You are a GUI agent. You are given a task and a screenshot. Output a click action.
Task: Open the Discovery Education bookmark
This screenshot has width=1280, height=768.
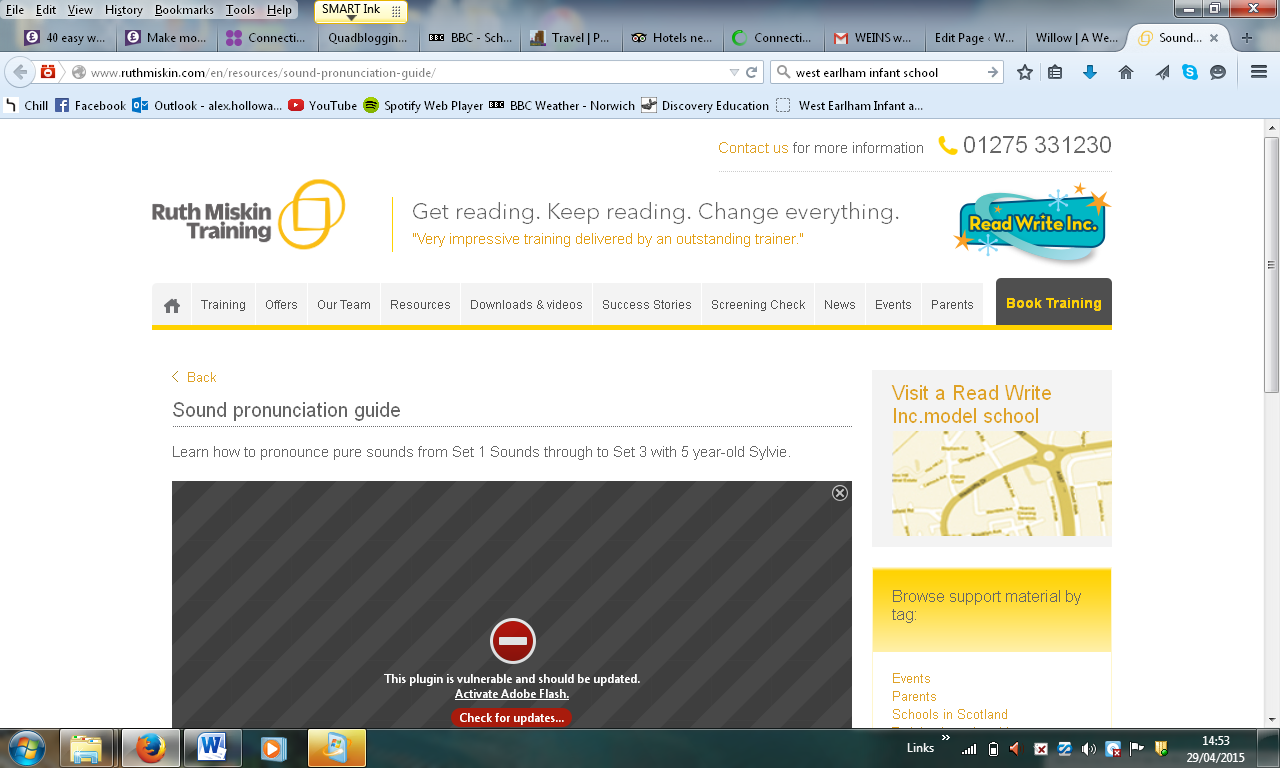[705, 105]
